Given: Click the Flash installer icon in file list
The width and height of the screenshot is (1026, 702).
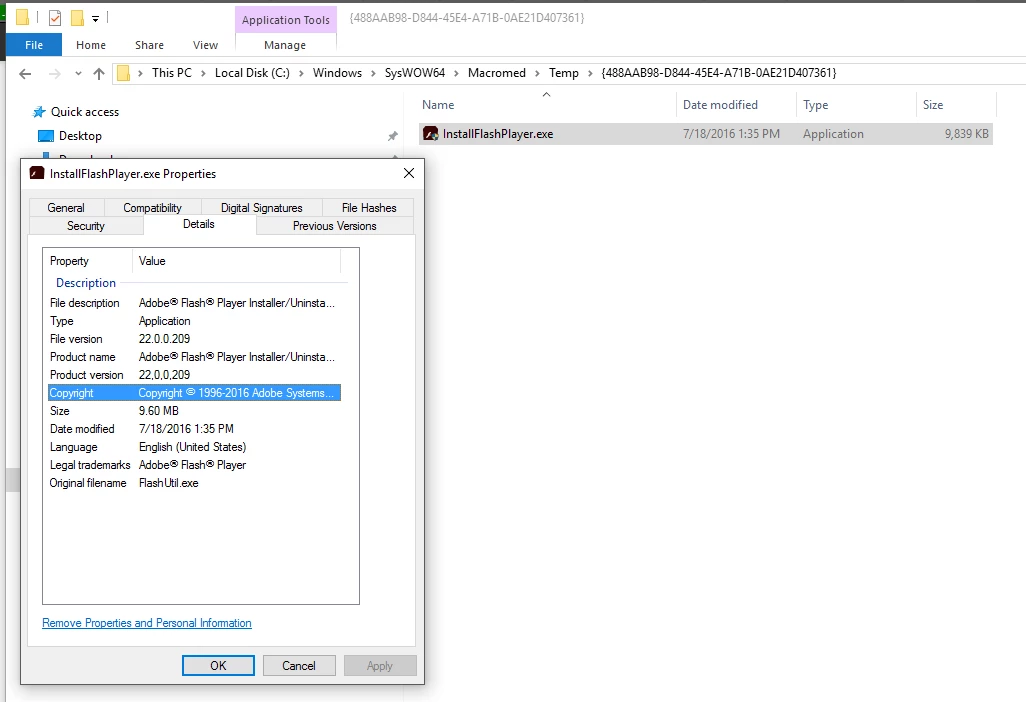Looking at the screenshot, I should pos(431,134).
